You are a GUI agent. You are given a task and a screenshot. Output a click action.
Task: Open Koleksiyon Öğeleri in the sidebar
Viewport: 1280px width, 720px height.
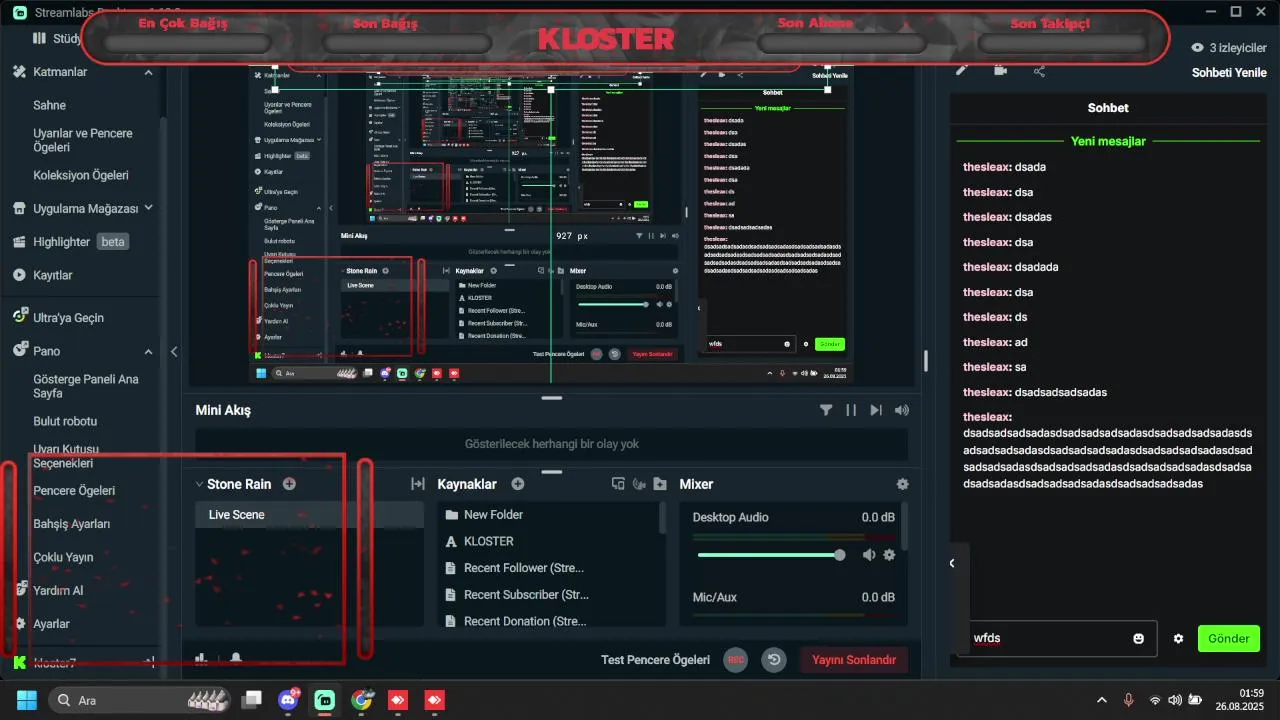click(81, 175)
